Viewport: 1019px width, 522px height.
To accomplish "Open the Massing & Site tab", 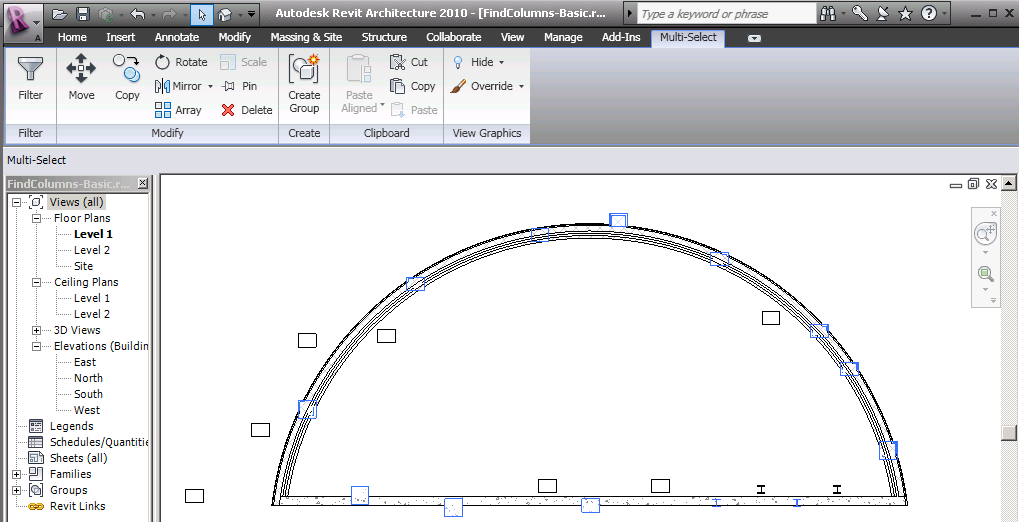I will click(306, 37).
